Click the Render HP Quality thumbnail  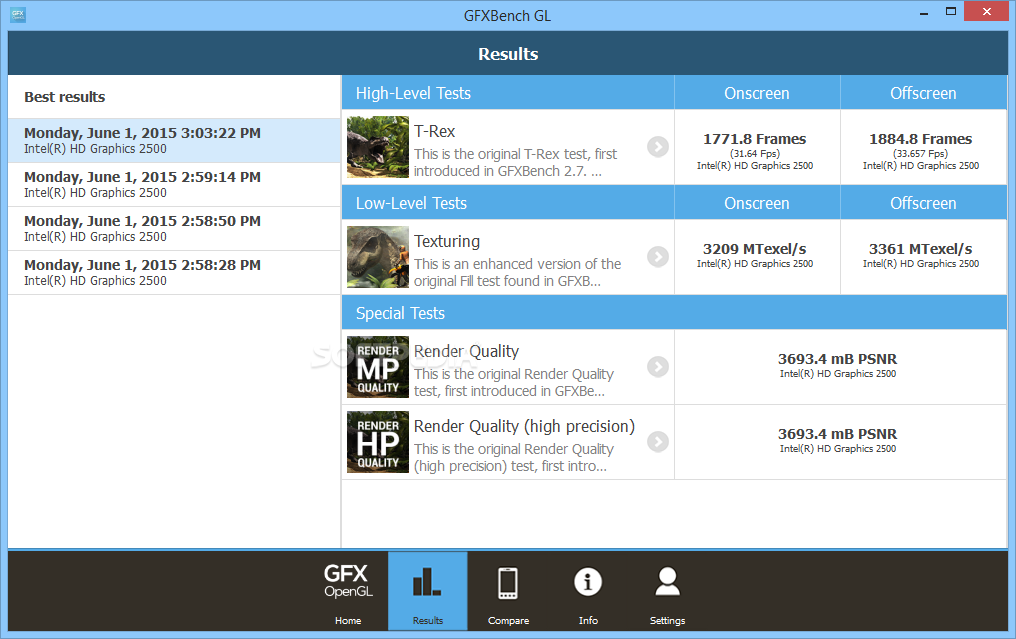click(378, 442)
